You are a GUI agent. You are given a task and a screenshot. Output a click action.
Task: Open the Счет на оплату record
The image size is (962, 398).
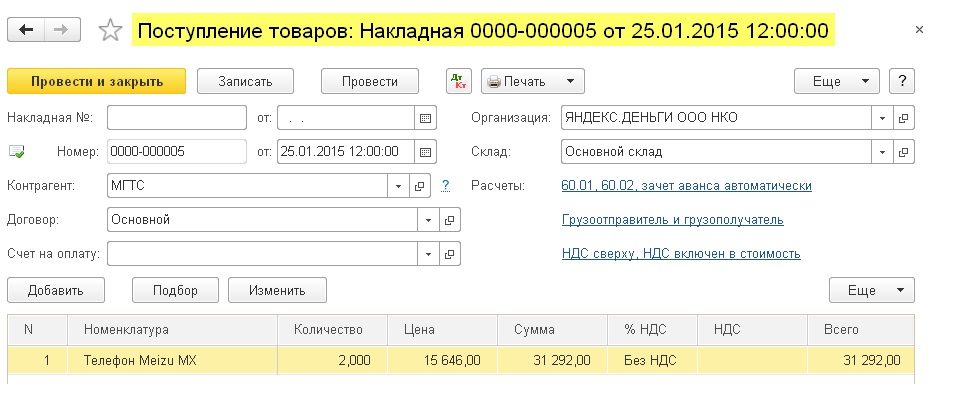450,253
